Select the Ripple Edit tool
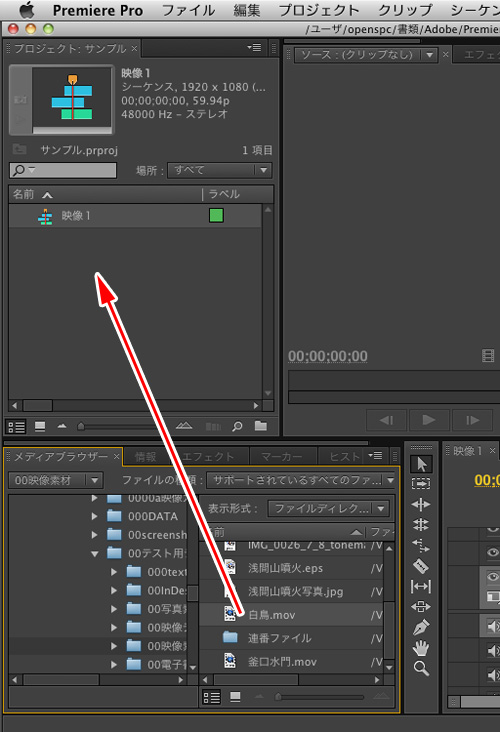Screen dimensions: 500x732 [x=421, y=504]
